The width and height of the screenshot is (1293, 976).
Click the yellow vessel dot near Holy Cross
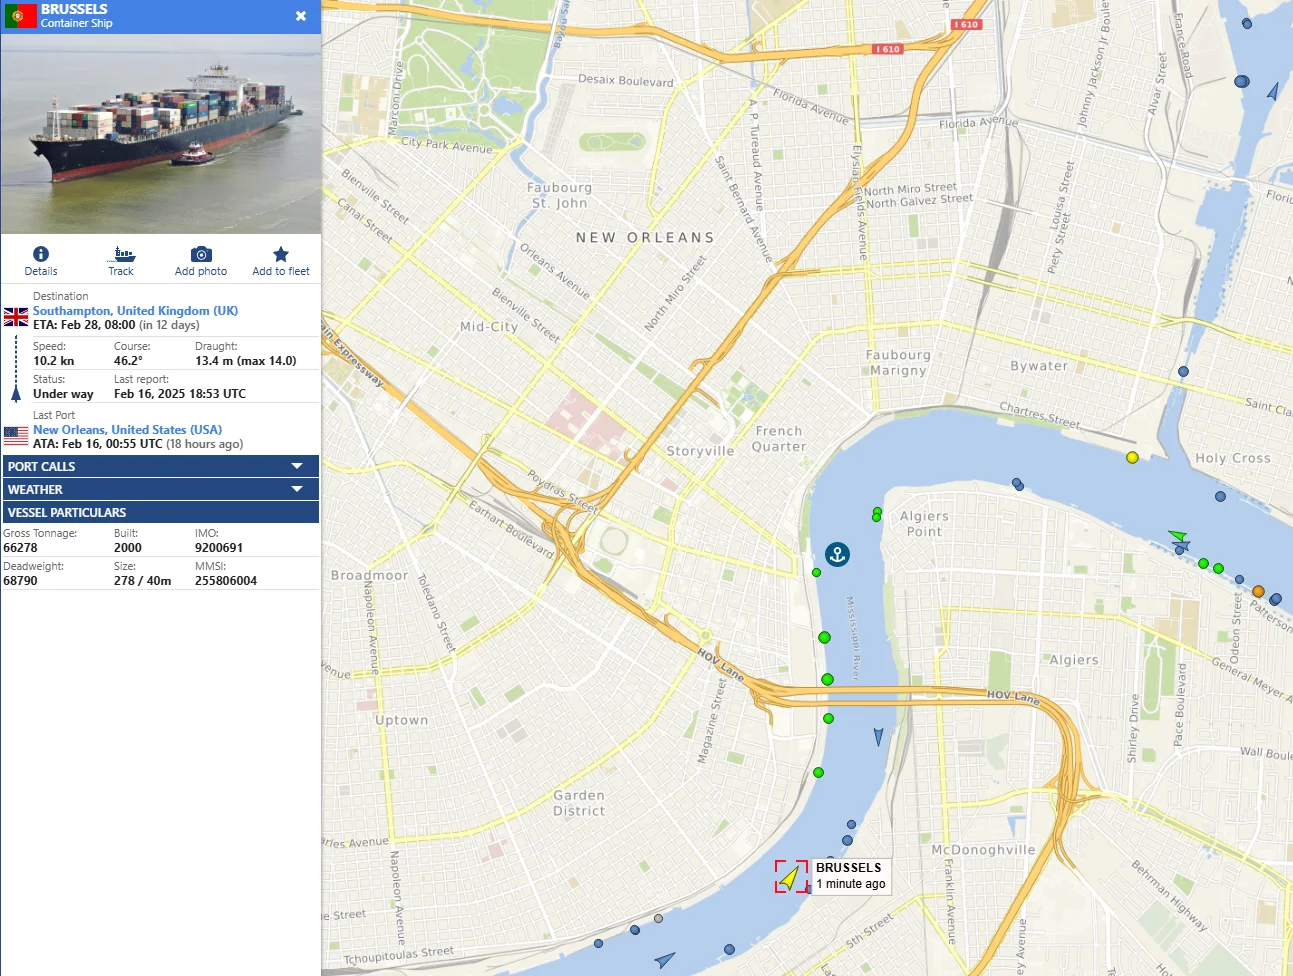[x=1132, y=457]
